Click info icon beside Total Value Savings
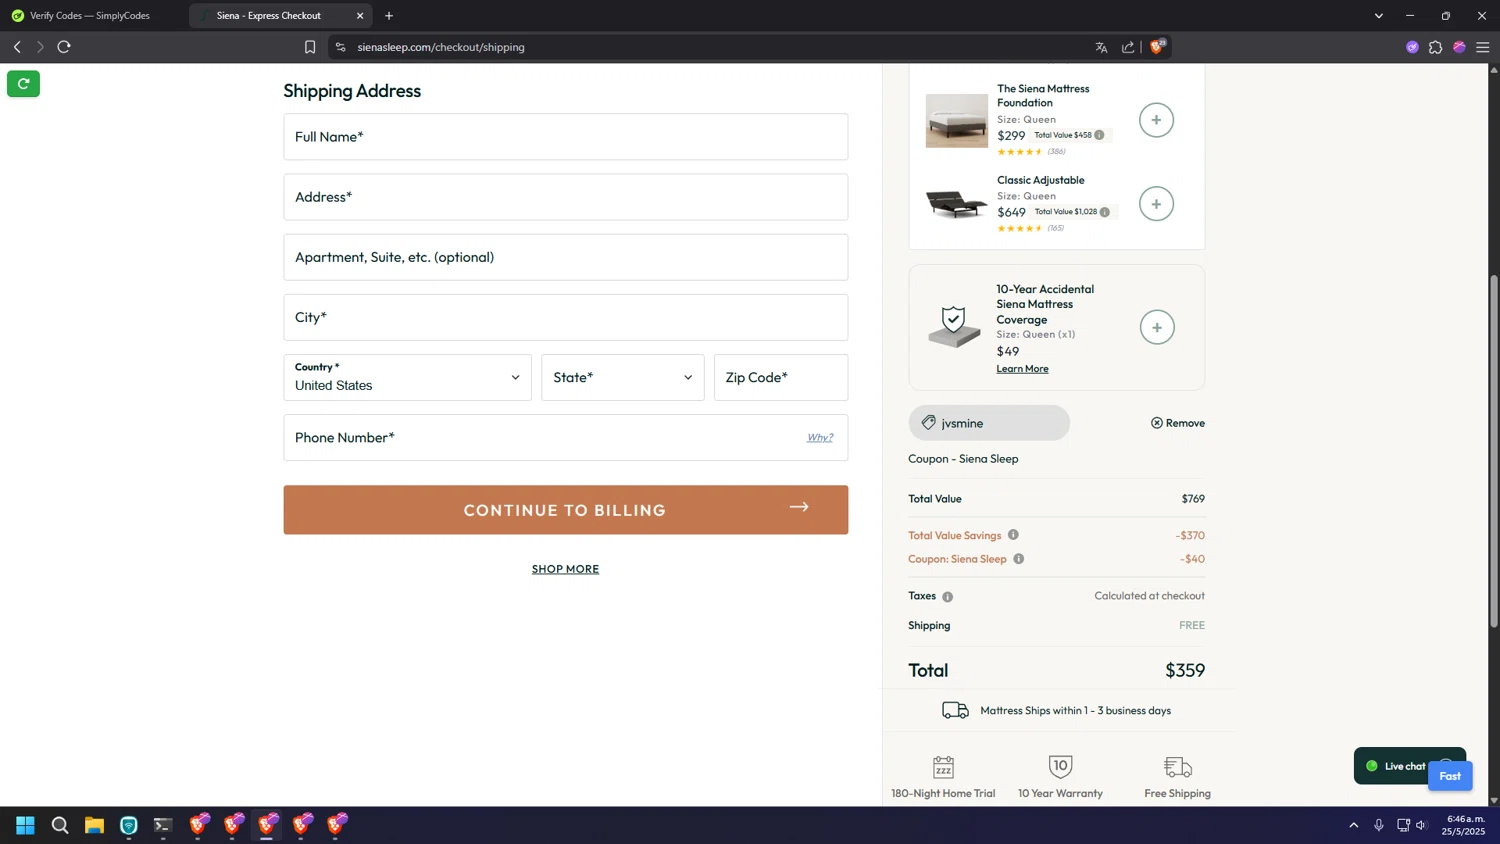 [1013, 535]
